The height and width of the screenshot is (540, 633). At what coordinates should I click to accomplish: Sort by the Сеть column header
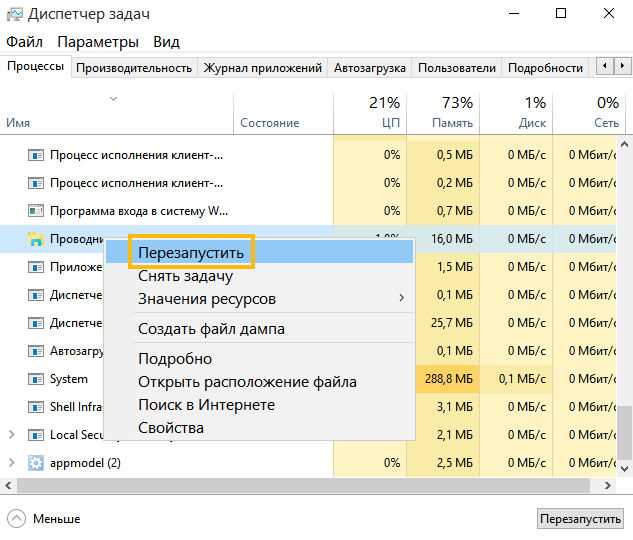pyautogui.click(x=589, y=113)
